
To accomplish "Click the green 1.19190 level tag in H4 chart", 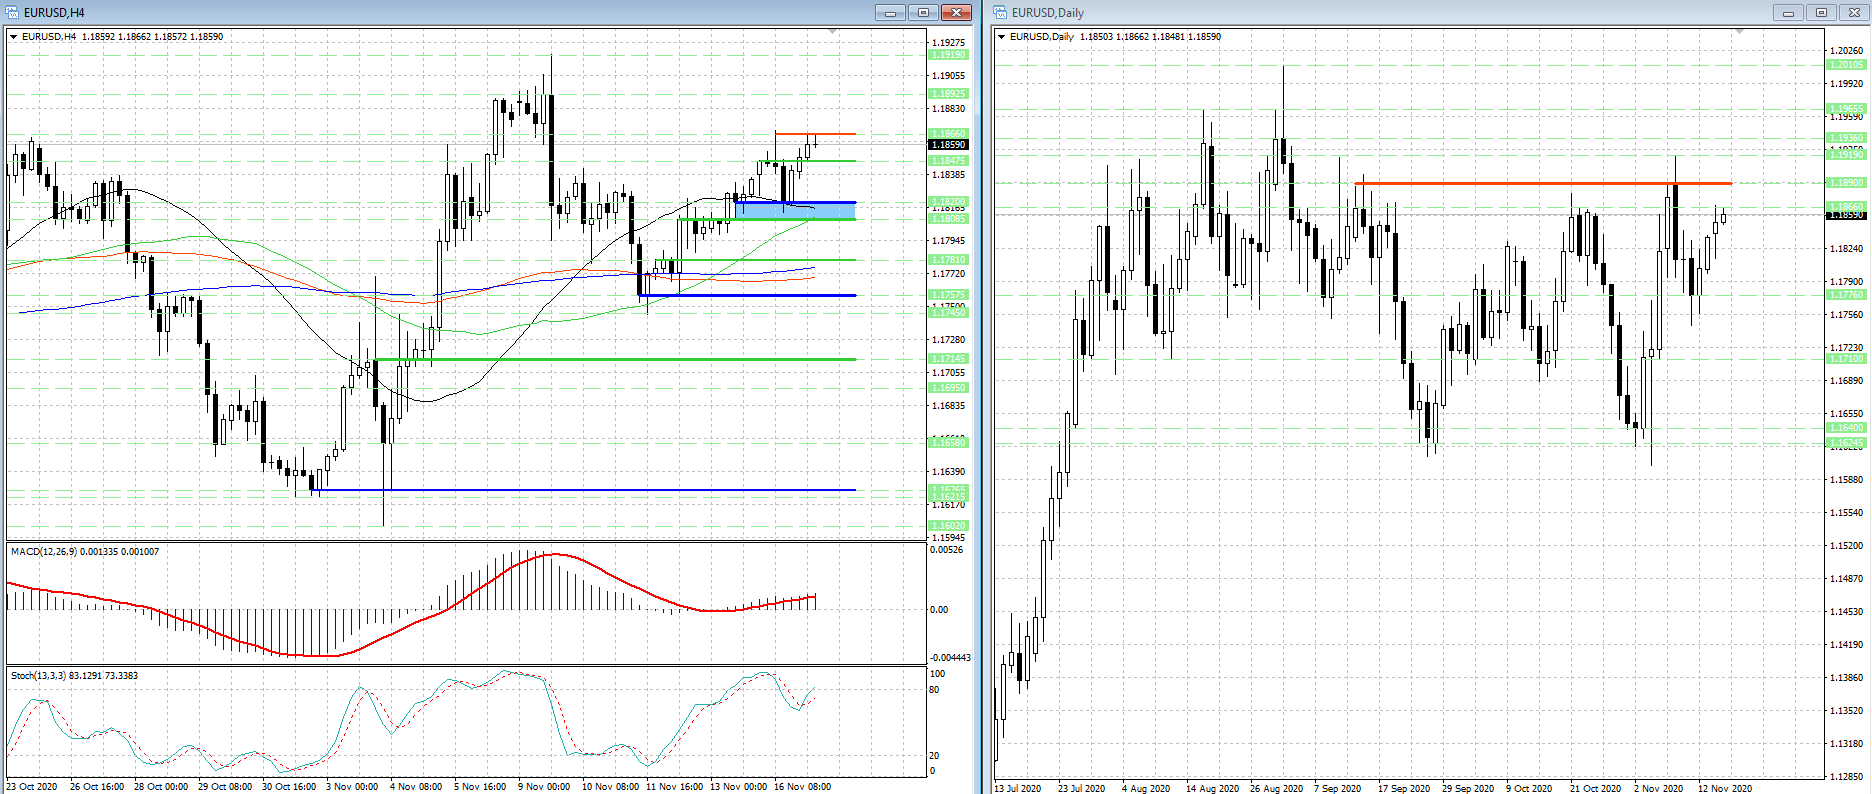I will 949,55.
